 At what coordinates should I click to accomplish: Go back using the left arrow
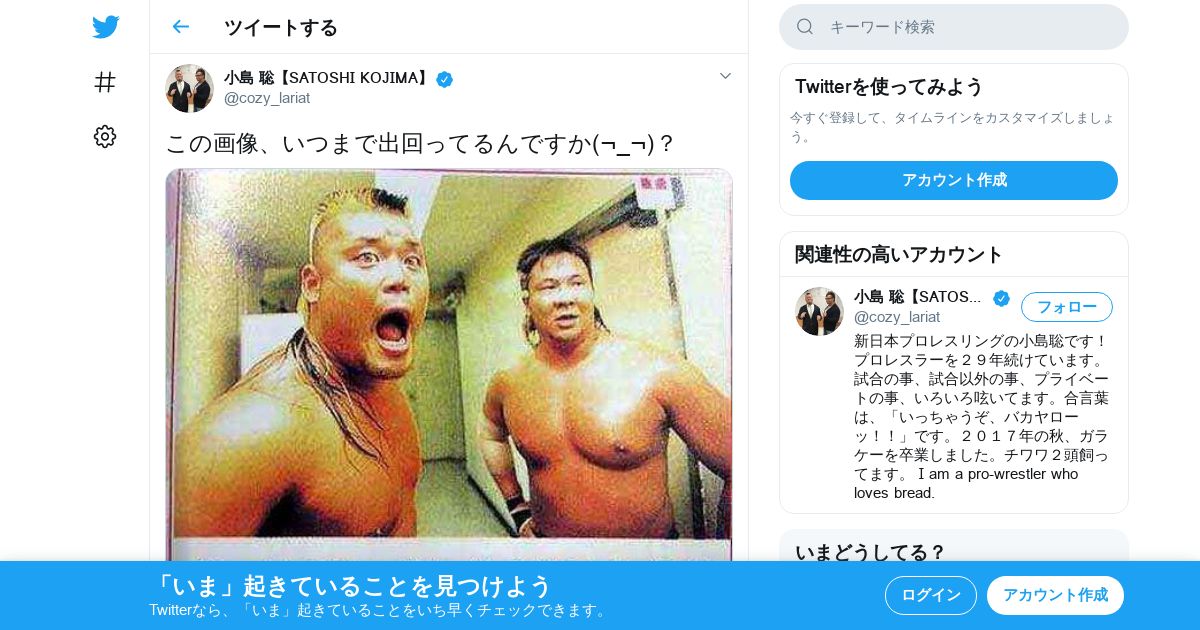click(x=180, y=27)
